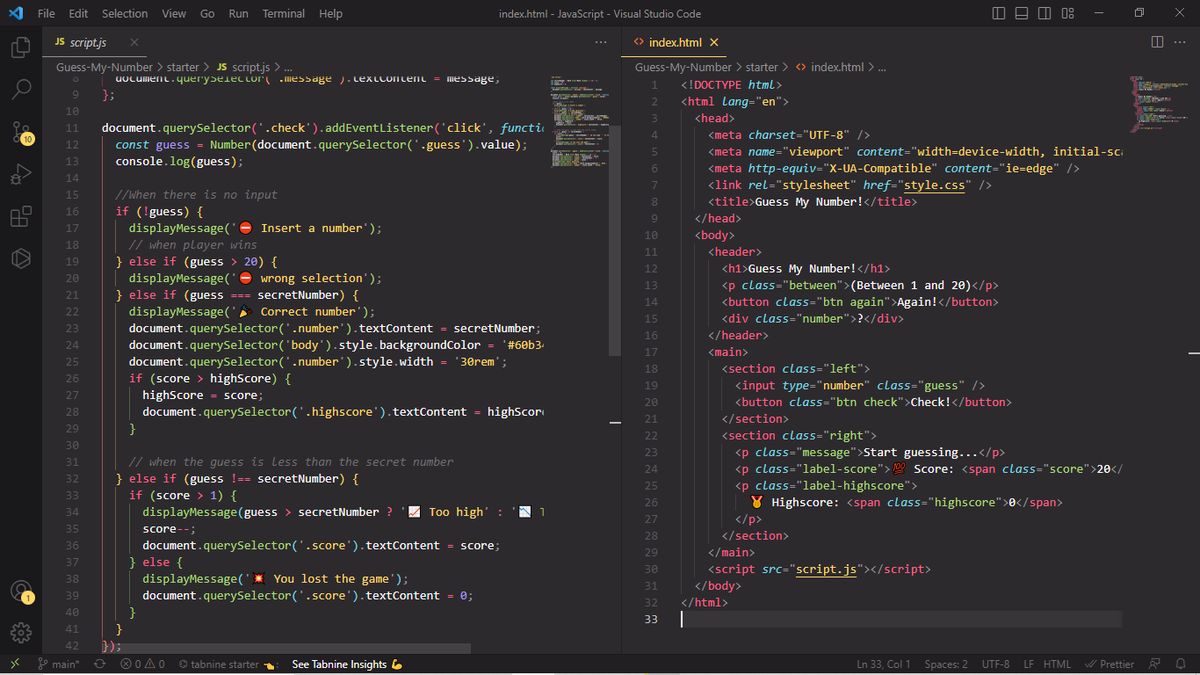Screen dimensions: 1200x675
Task: Click Prettier formatter status item
Action: [1109, 664]
